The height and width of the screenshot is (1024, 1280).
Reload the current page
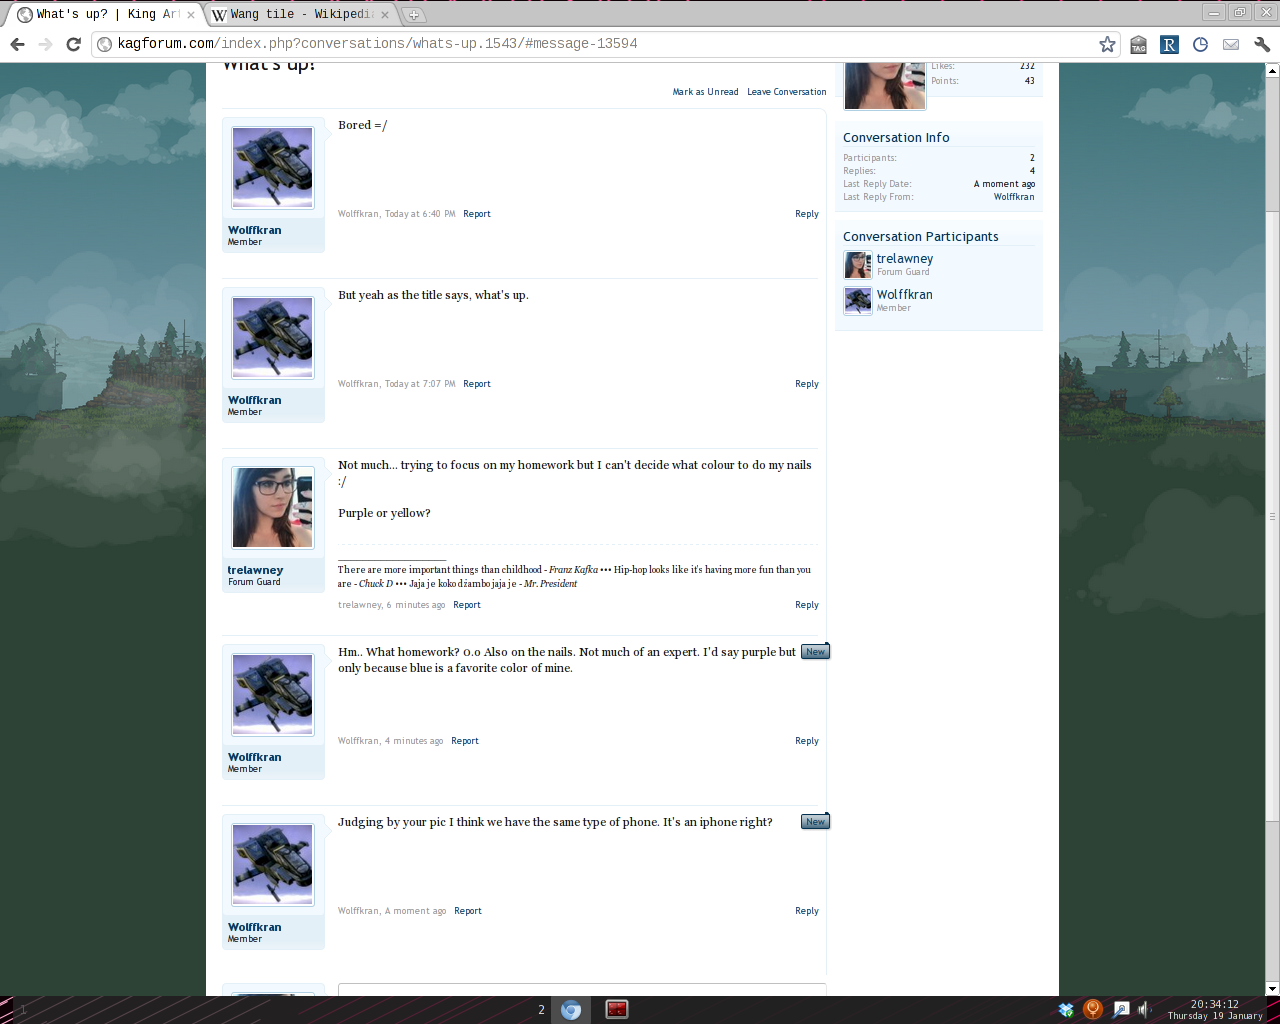(x=73, y=44)
